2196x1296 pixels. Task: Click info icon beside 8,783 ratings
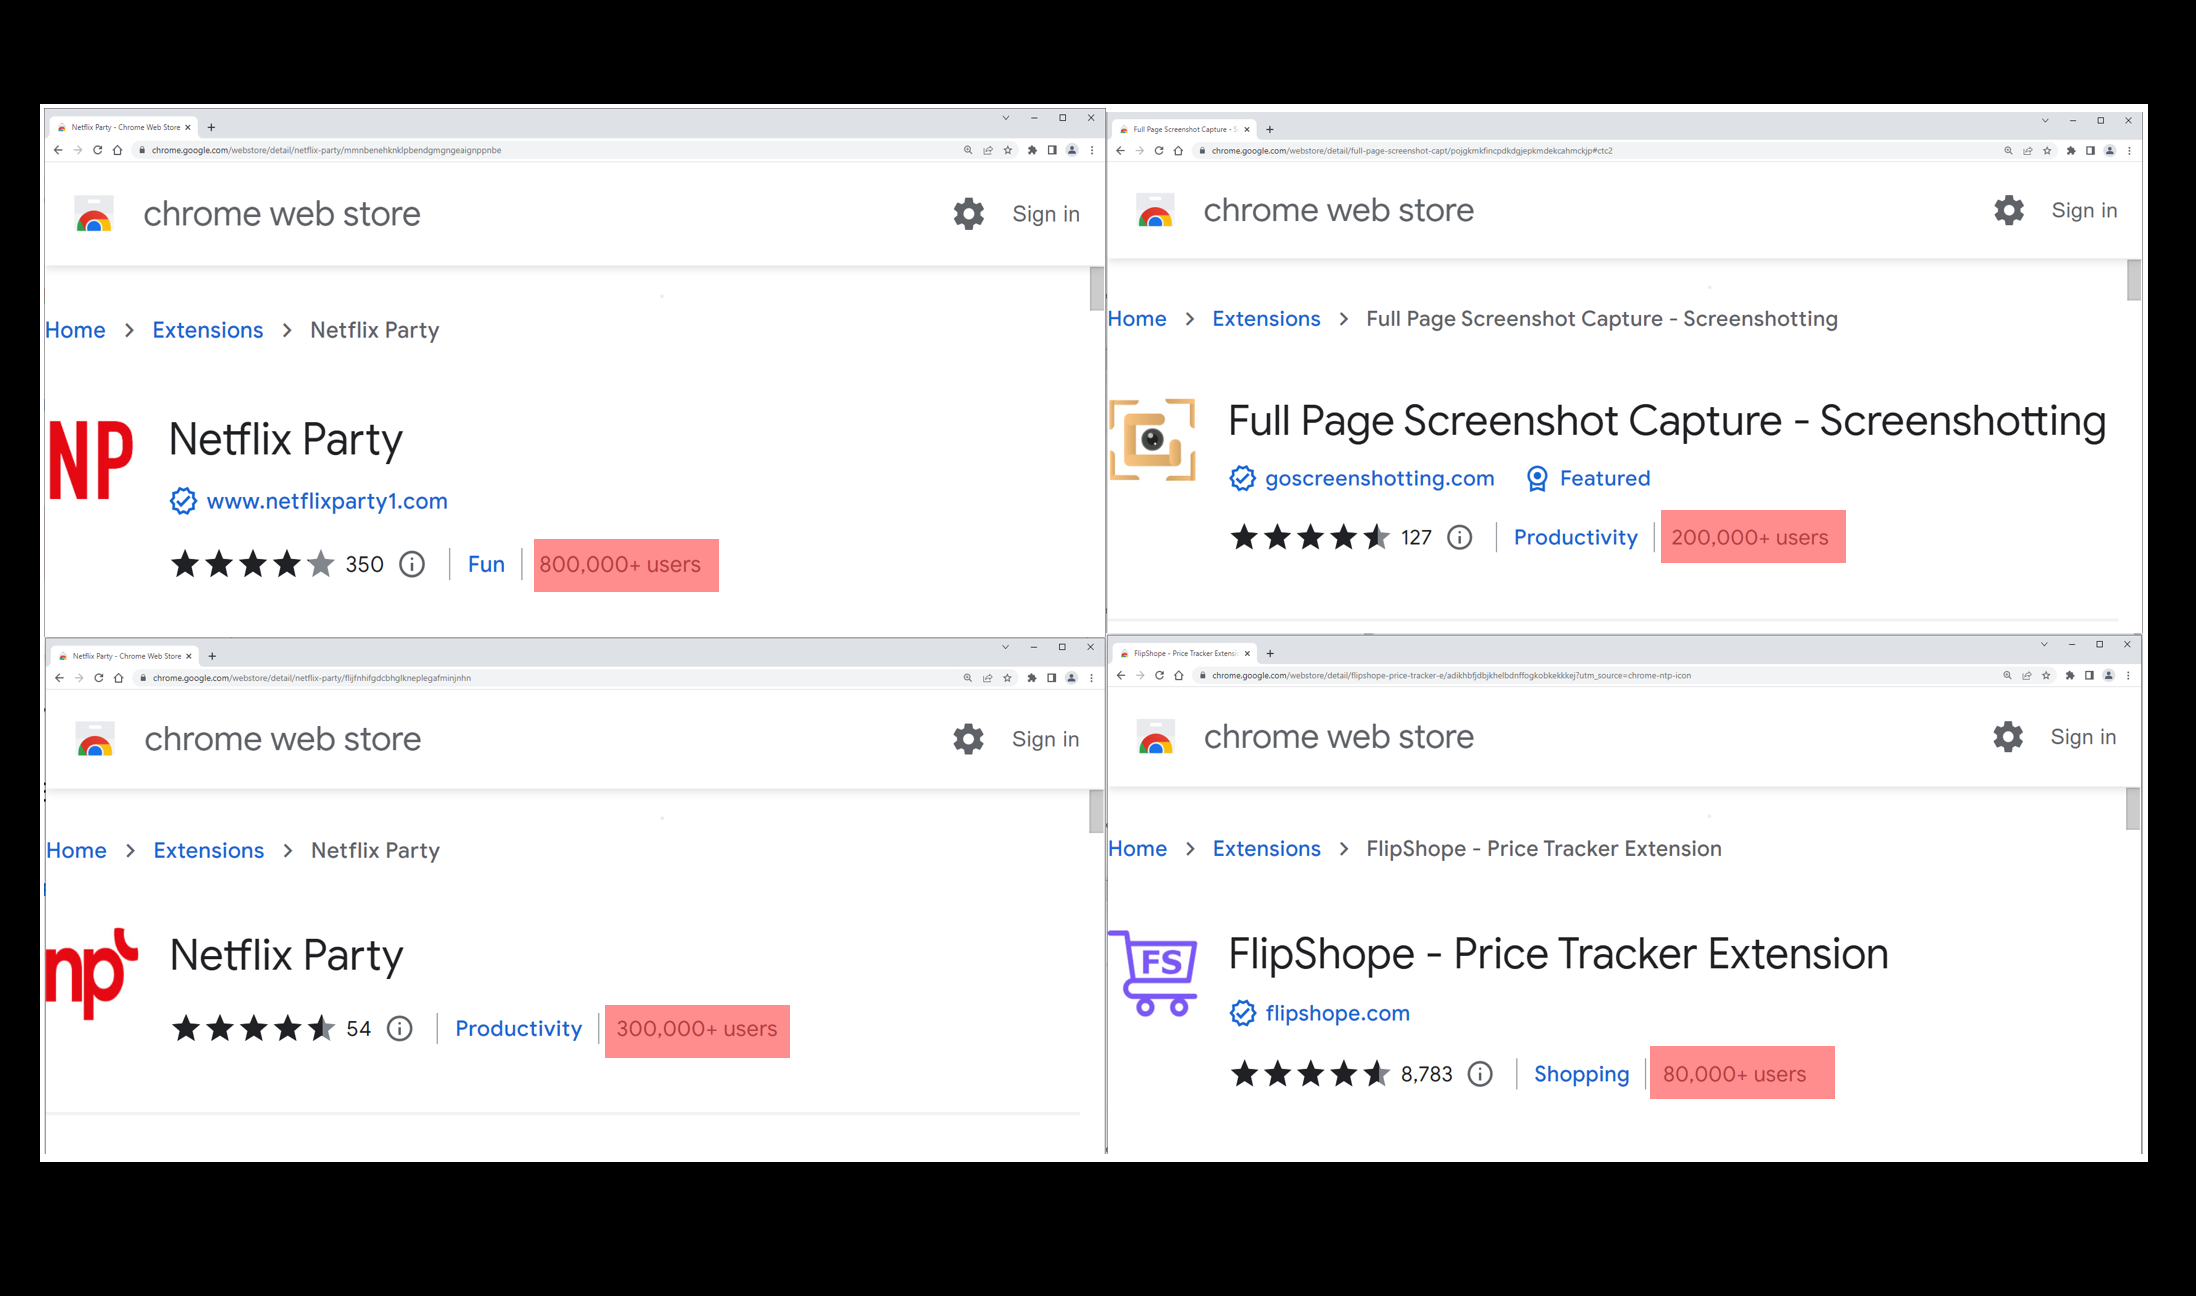[x=1480, y=1074]
